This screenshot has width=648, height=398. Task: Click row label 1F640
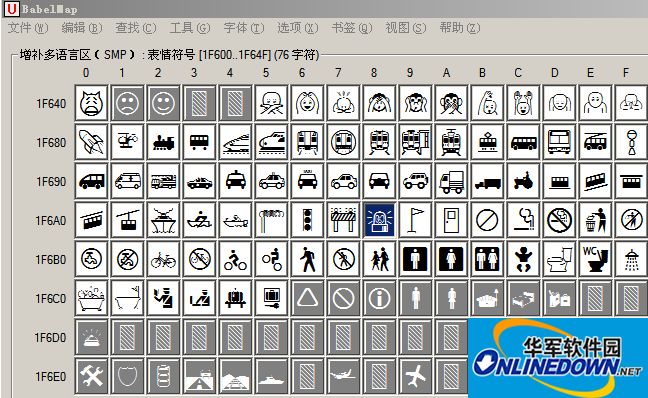pos(51,103)
